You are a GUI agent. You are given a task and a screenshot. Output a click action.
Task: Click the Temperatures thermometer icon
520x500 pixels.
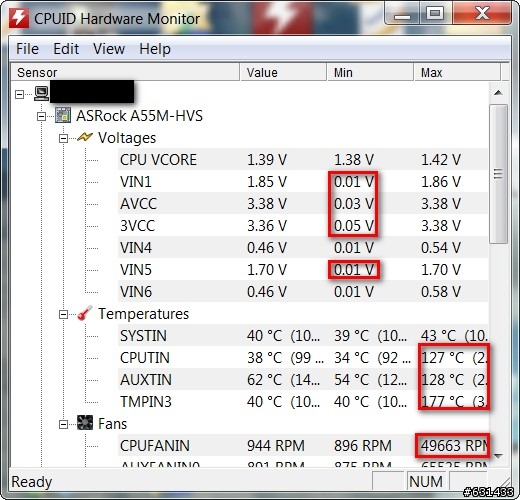(x=85, y=313)
